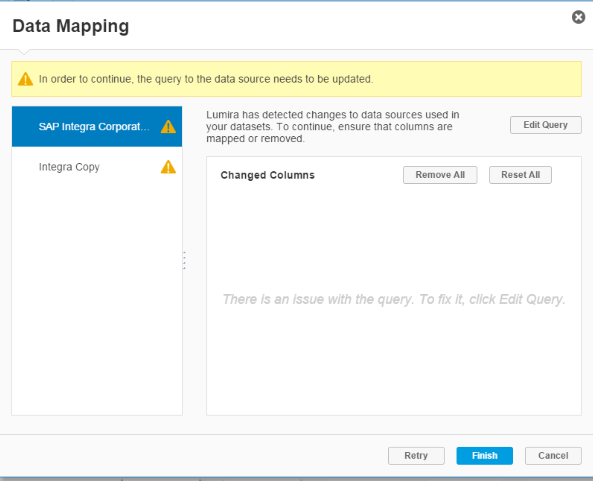
Task: Click the Data Mapping dialog title
Action: pyautogui.click(x=70, y=26)
